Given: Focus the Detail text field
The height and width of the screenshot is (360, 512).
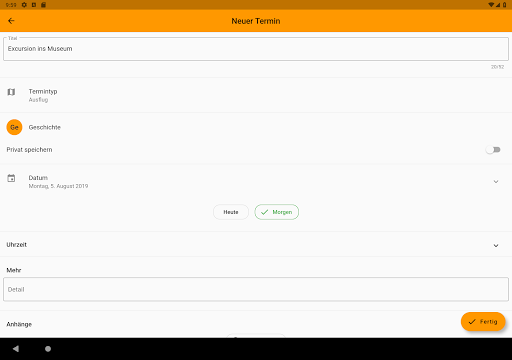Looking at the screenshot, I should click(x=256, y=289).
